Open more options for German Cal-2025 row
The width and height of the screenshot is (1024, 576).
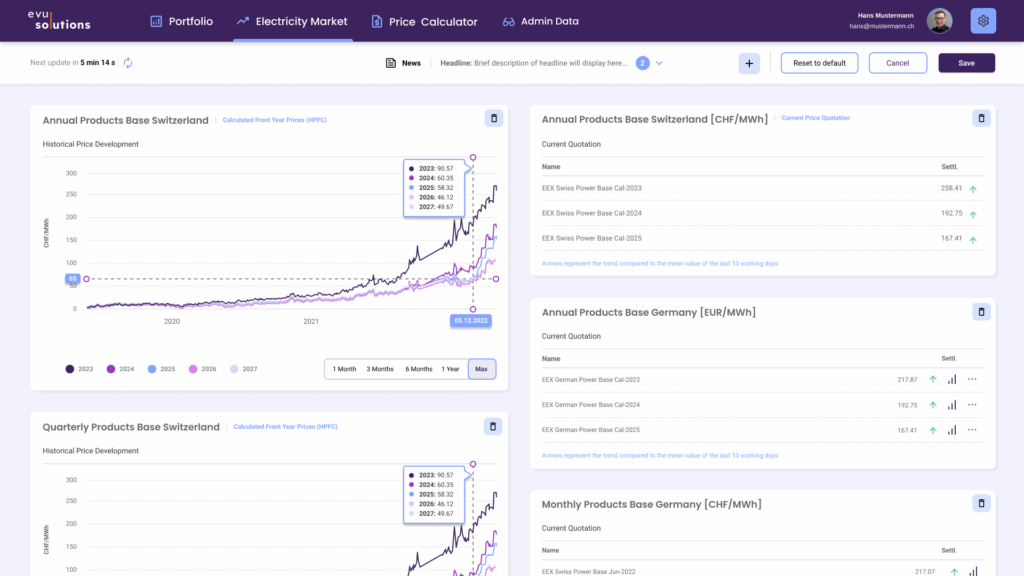coord(972,430)
